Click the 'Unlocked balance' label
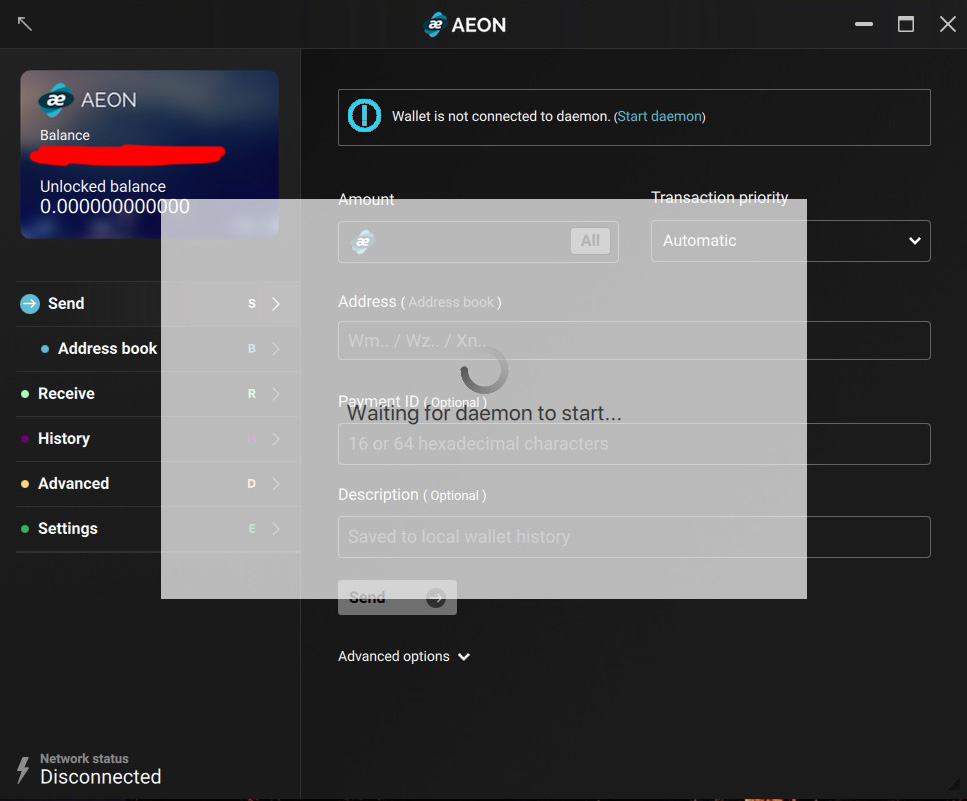 (x=103, y=186)
